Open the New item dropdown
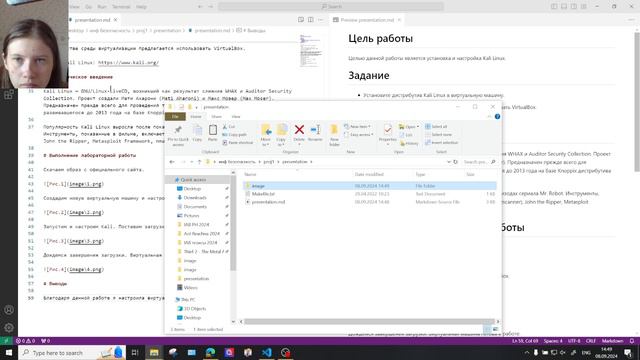The height and width of the screenshot is (360, 640). pyautogui.click(x=358, y=127)
